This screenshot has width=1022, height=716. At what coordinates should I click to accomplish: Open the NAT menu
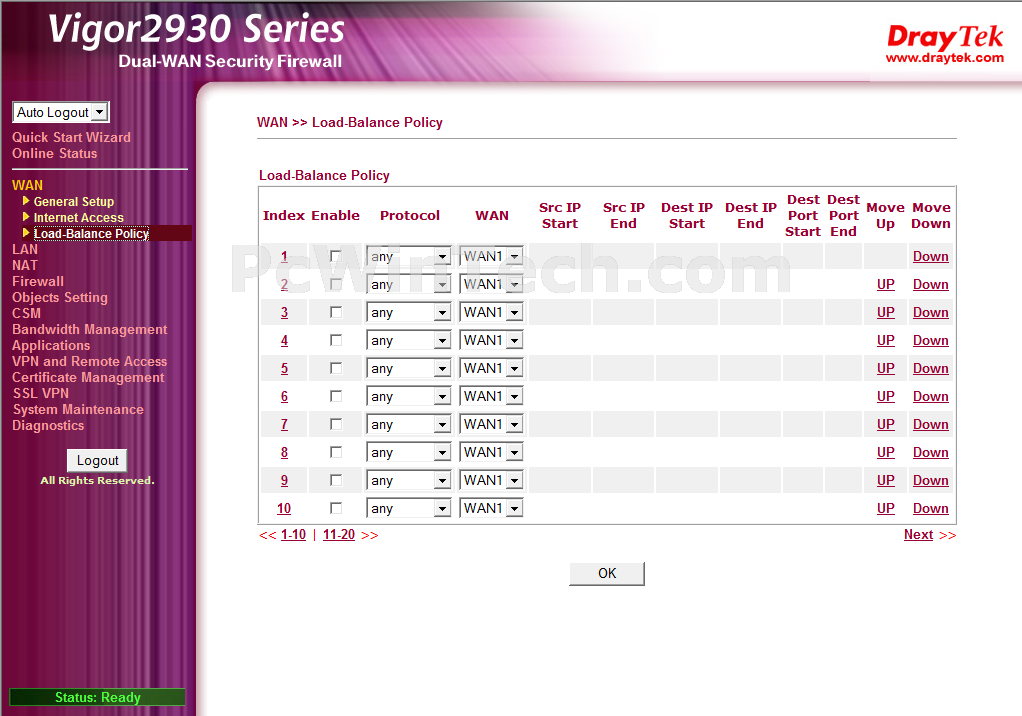[x=25, y=266]
